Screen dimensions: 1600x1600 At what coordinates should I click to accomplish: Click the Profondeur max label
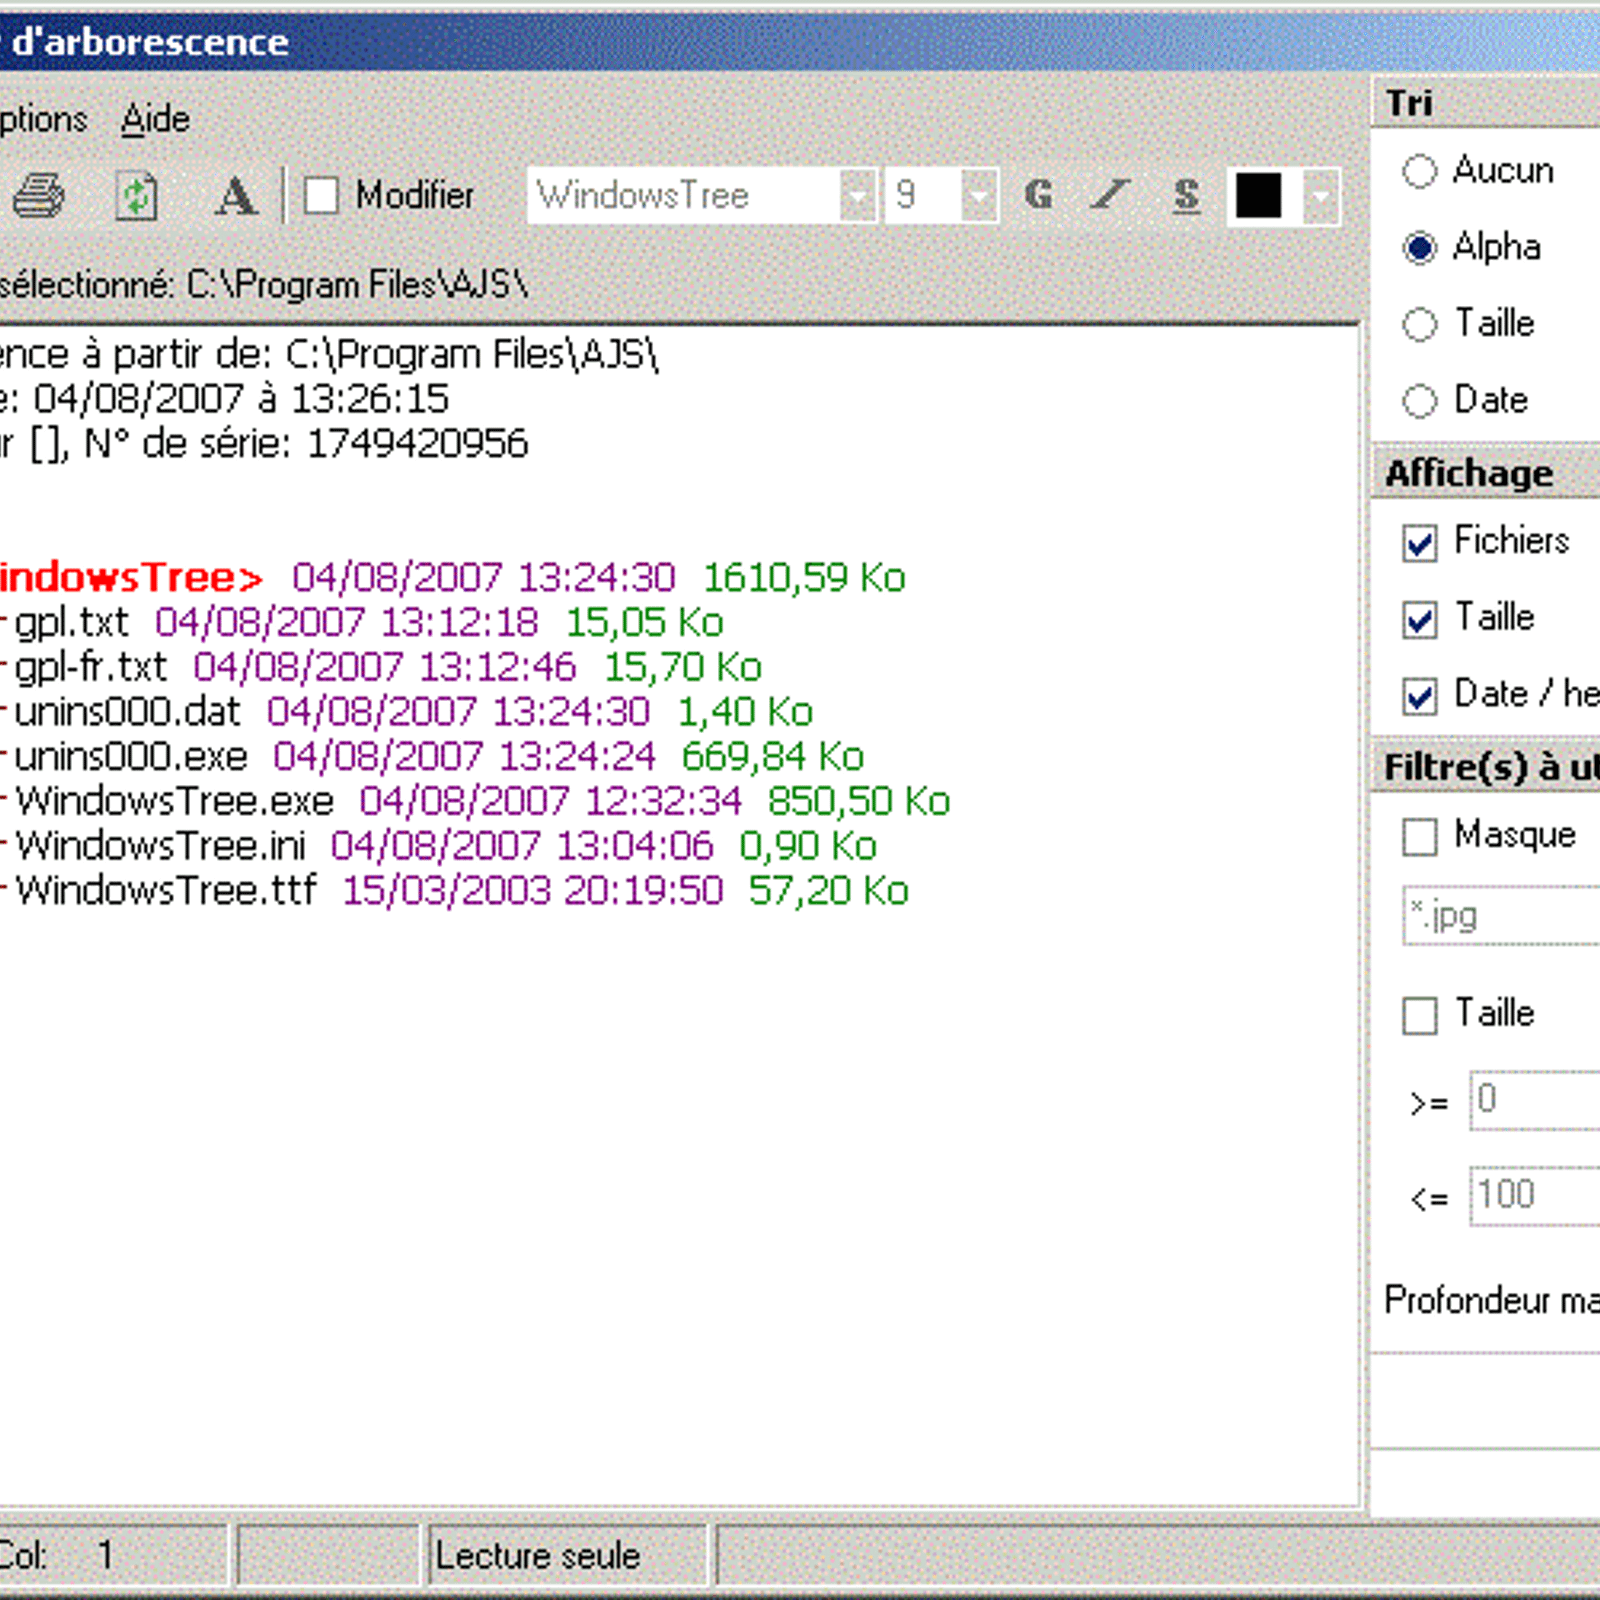coord(1492,1300)
